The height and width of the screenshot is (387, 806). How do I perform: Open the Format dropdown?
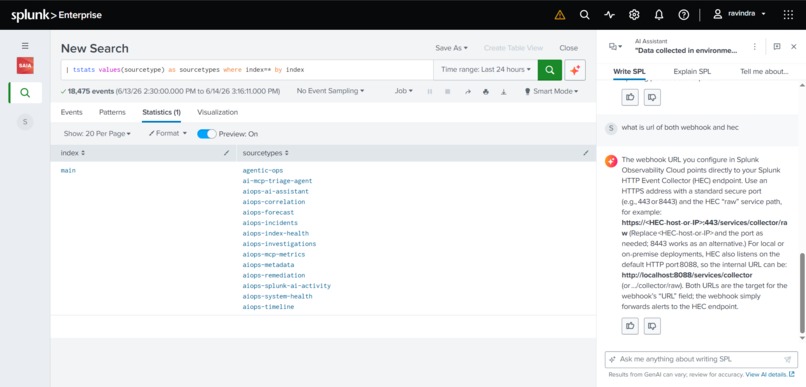[168, 133]
